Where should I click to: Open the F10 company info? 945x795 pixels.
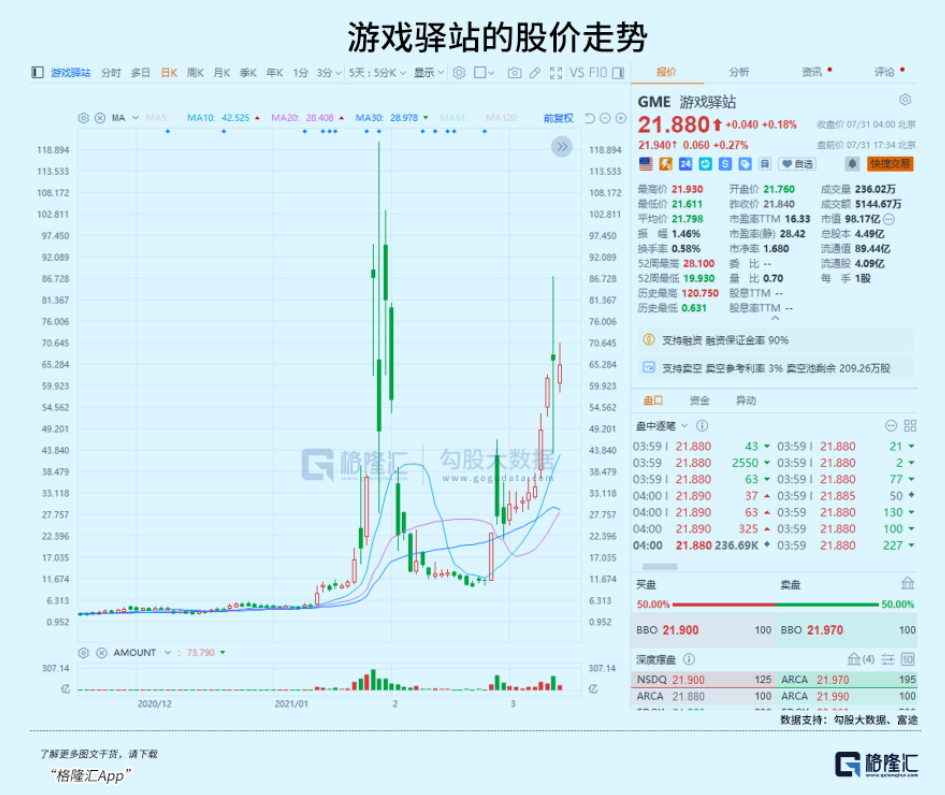598,73
